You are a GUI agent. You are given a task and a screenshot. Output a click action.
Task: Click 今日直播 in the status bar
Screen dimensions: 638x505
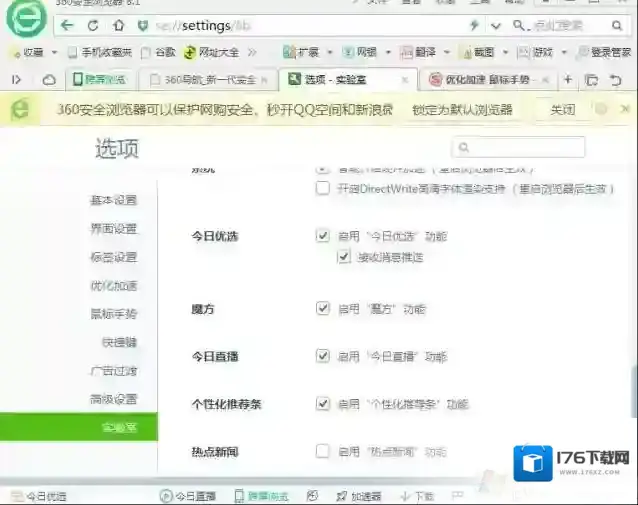[188, 496]
